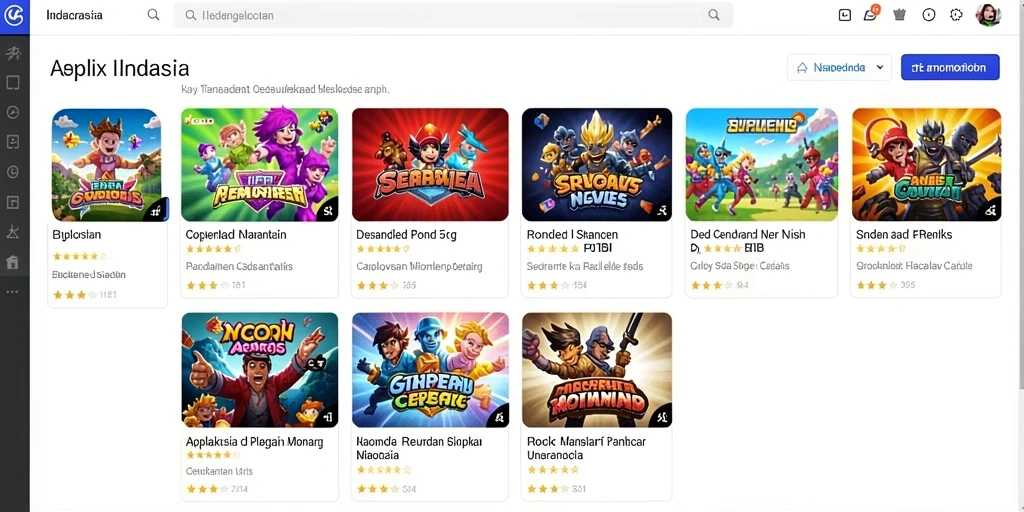1024x512 pixels.
Task: Open the user profile avatar
Action: [x=988, y=14]
